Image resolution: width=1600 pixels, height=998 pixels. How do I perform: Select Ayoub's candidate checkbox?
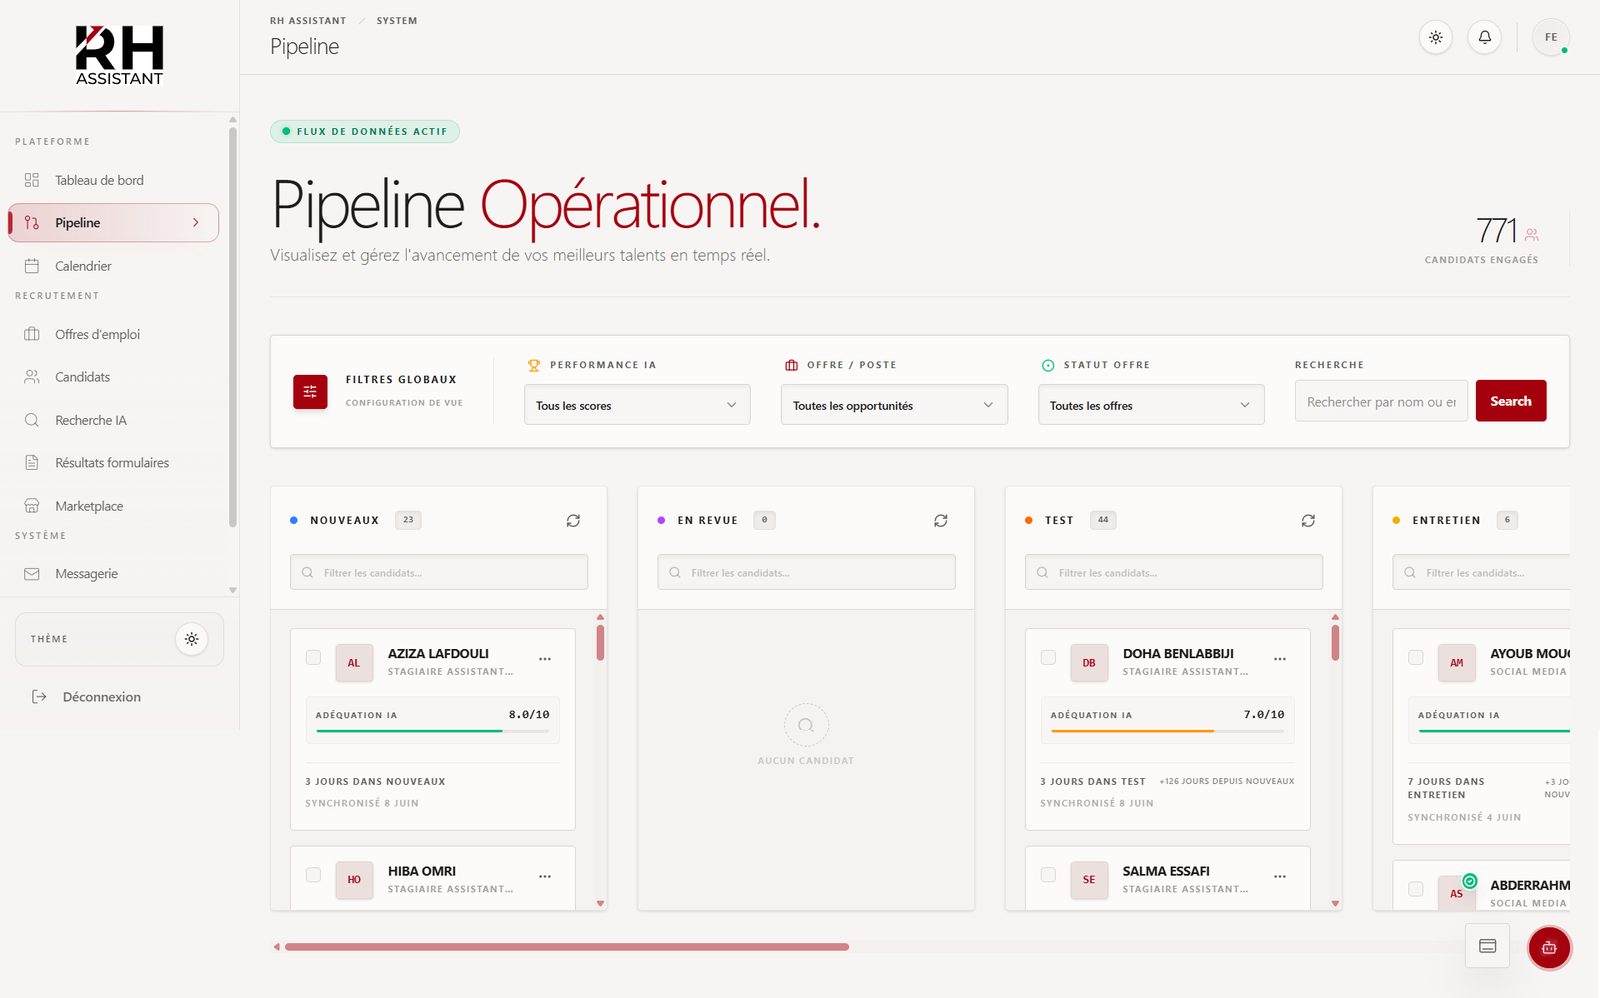pyautogui.click(x=1416, y=657)
